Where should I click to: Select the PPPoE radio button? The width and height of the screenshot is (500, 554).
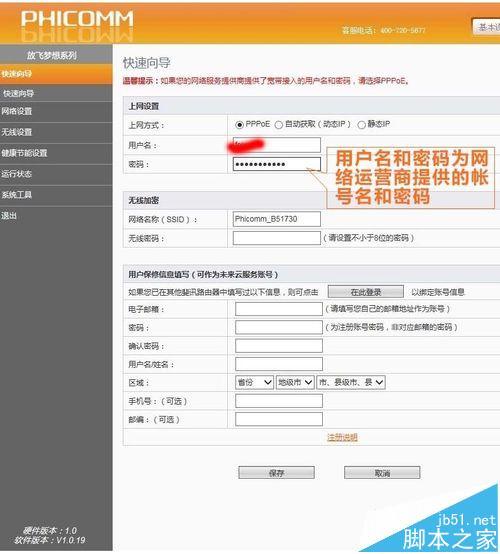pyautogui.click(x=239, y=125)
